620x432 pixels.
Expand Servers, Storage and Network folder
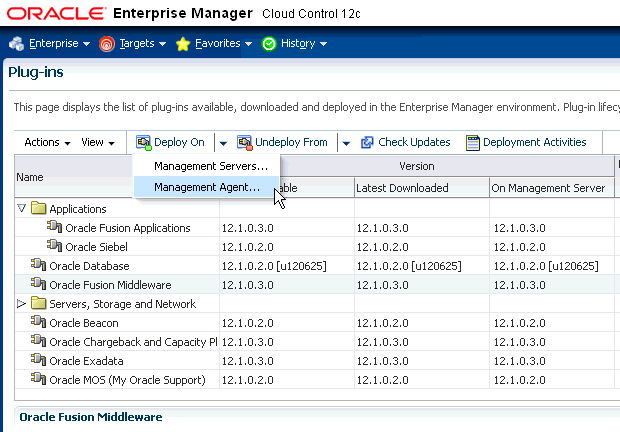point(22,304)
